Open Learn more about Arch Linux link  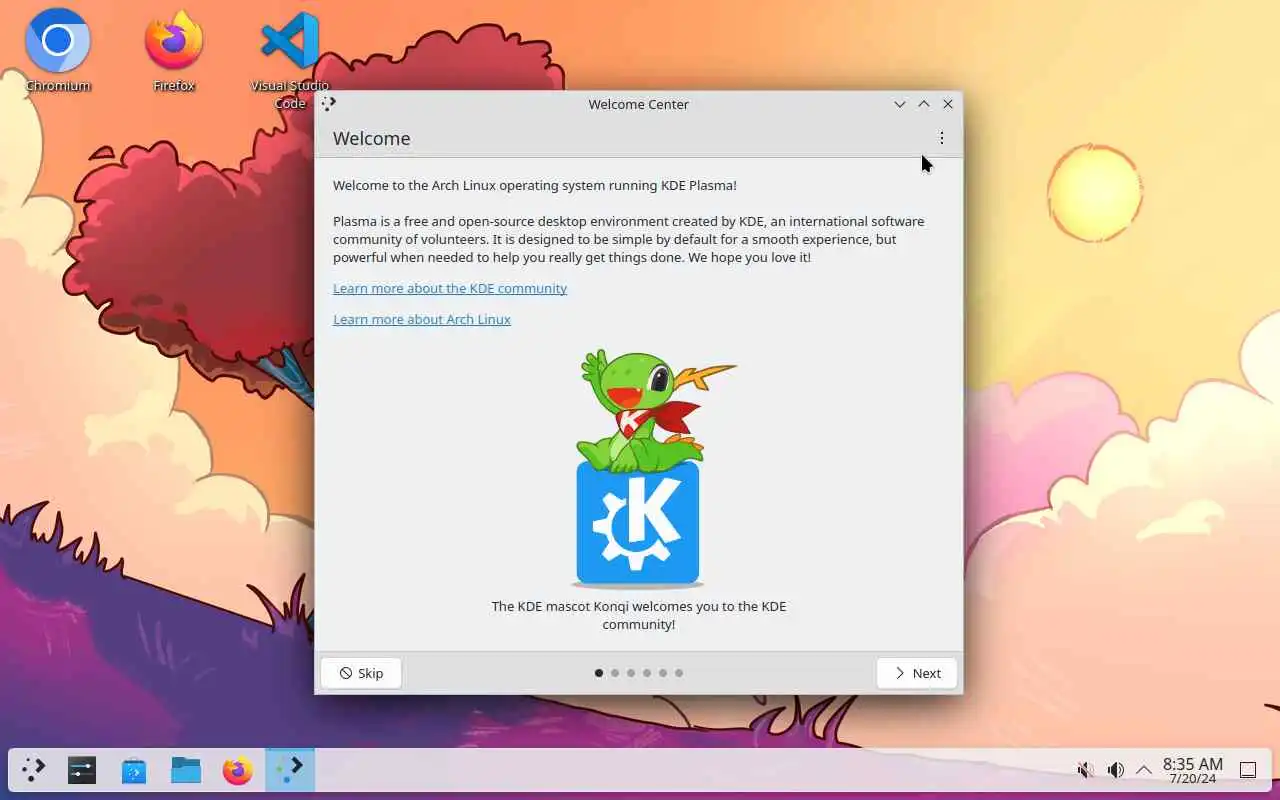coord(422,319)
